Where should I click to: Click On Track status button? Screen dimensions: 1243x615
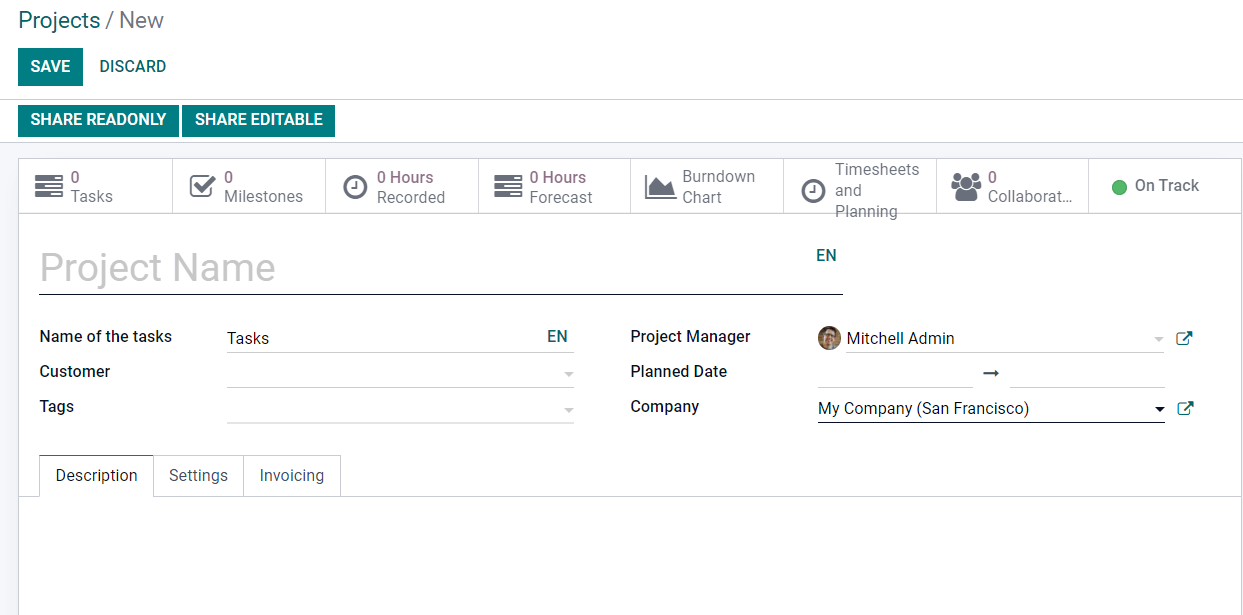click(x=1165, y=186)
